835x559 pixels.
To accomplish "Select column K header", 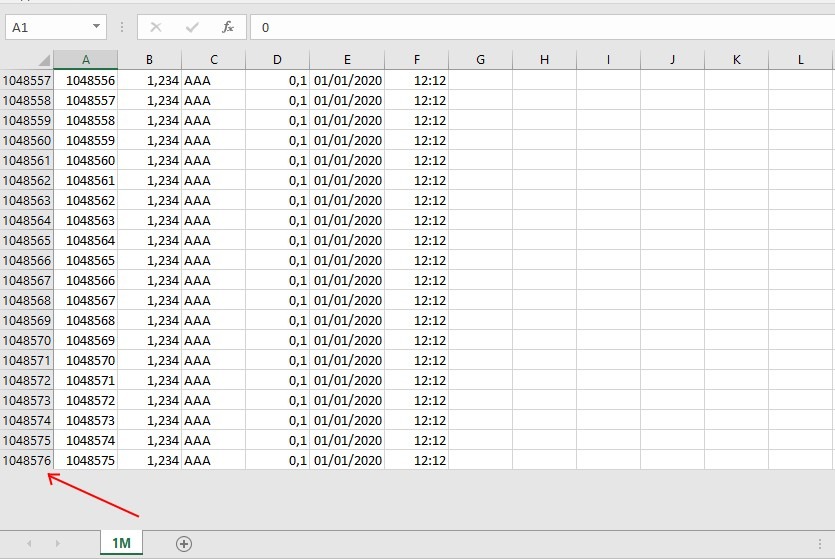I will click(736, 60).
